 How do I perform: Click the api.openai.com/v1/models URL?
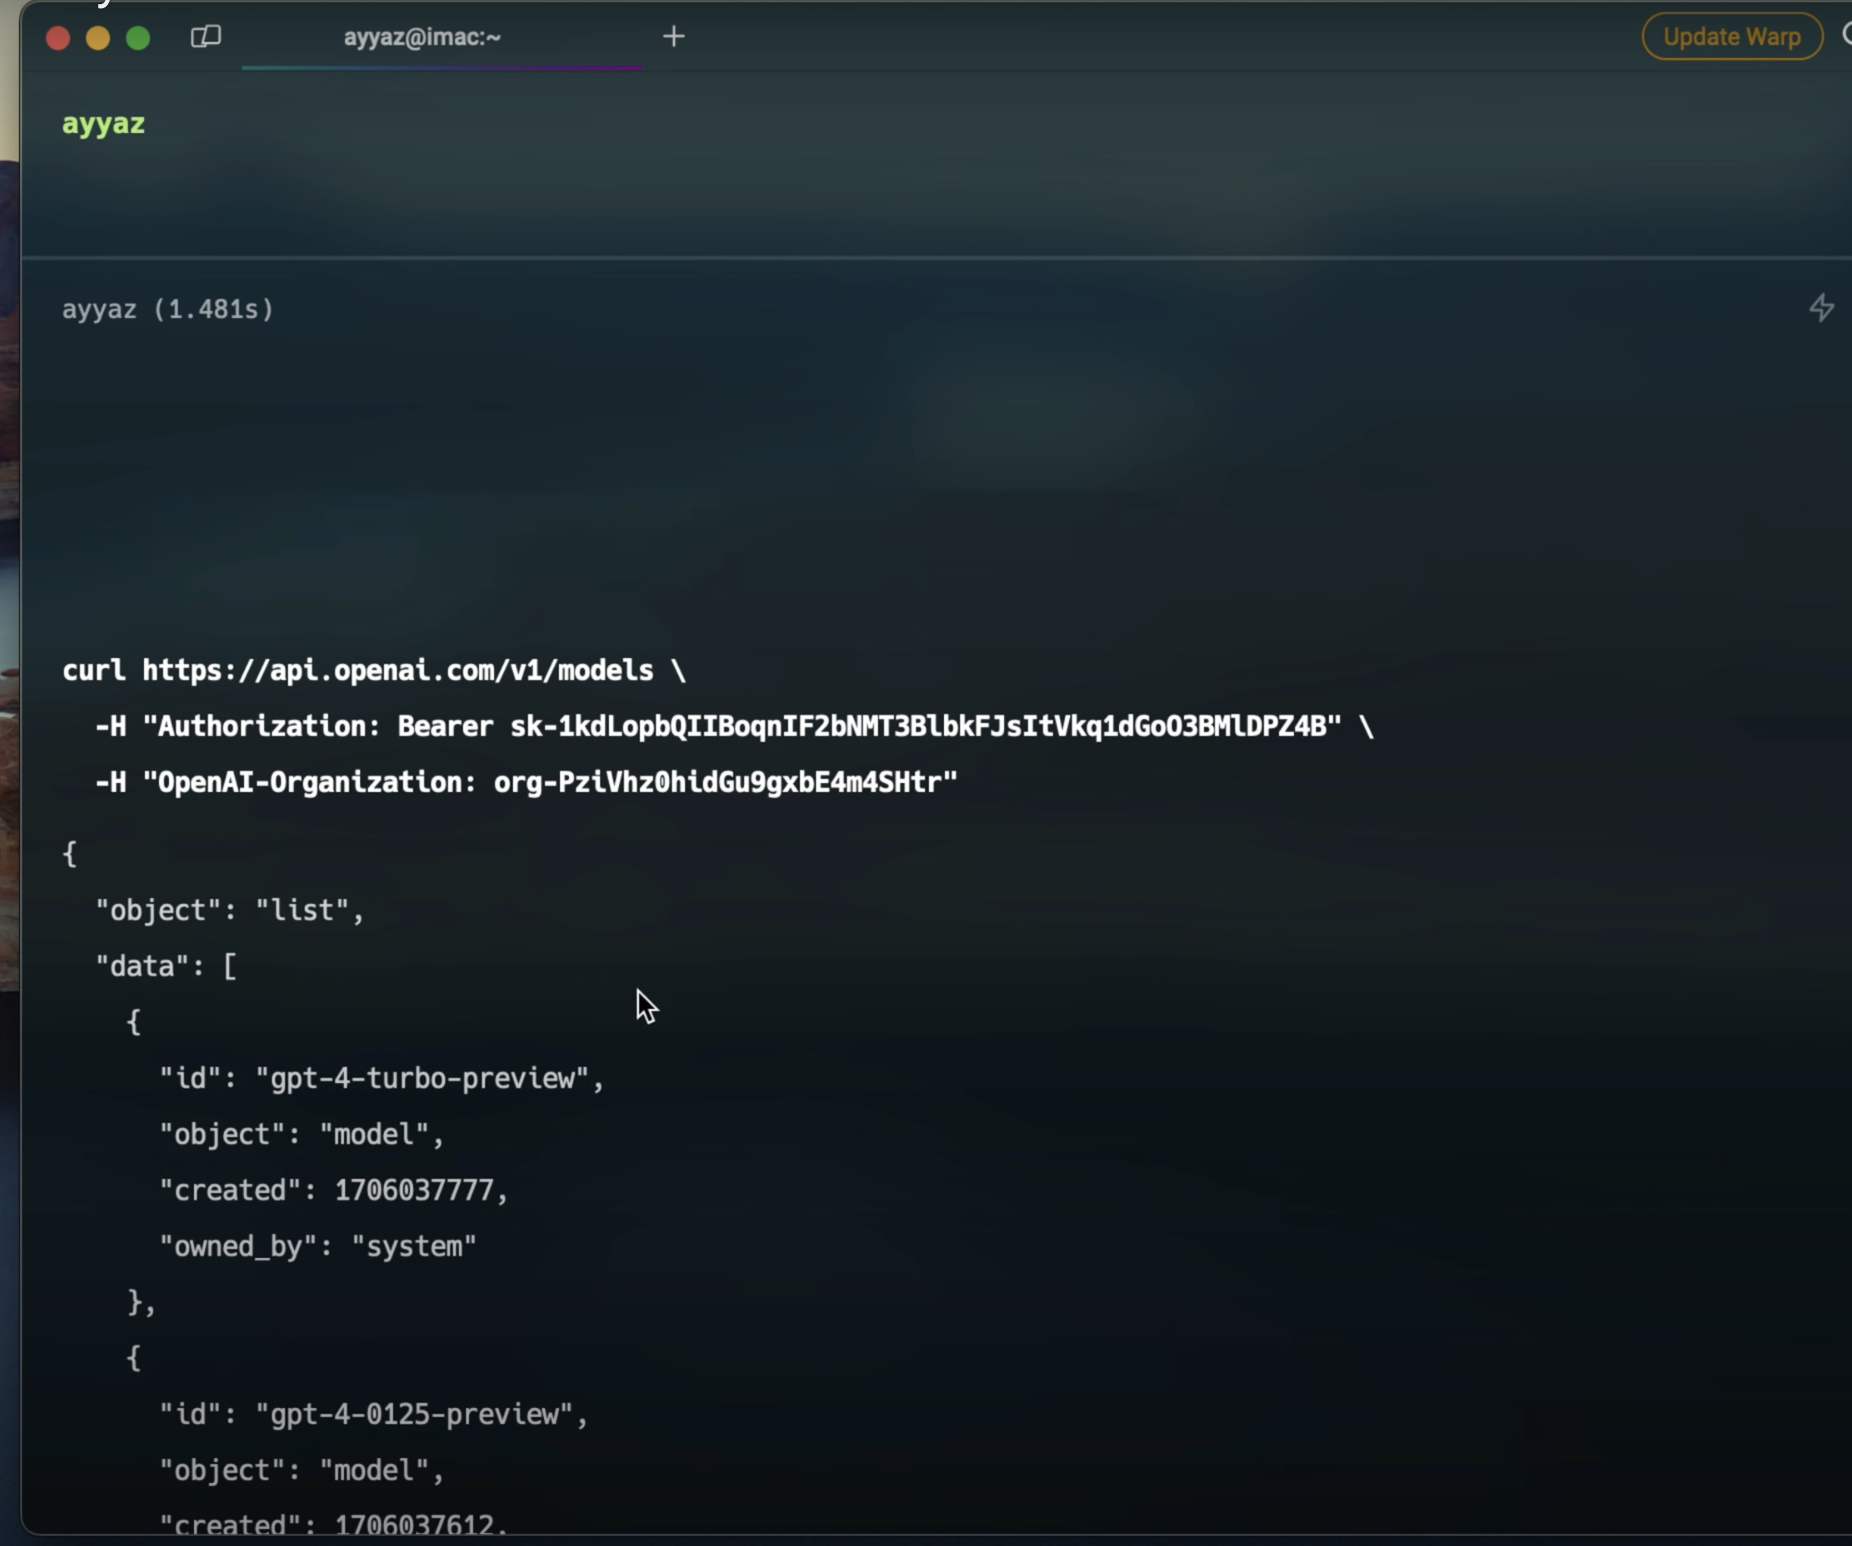(x=397, y=670)
